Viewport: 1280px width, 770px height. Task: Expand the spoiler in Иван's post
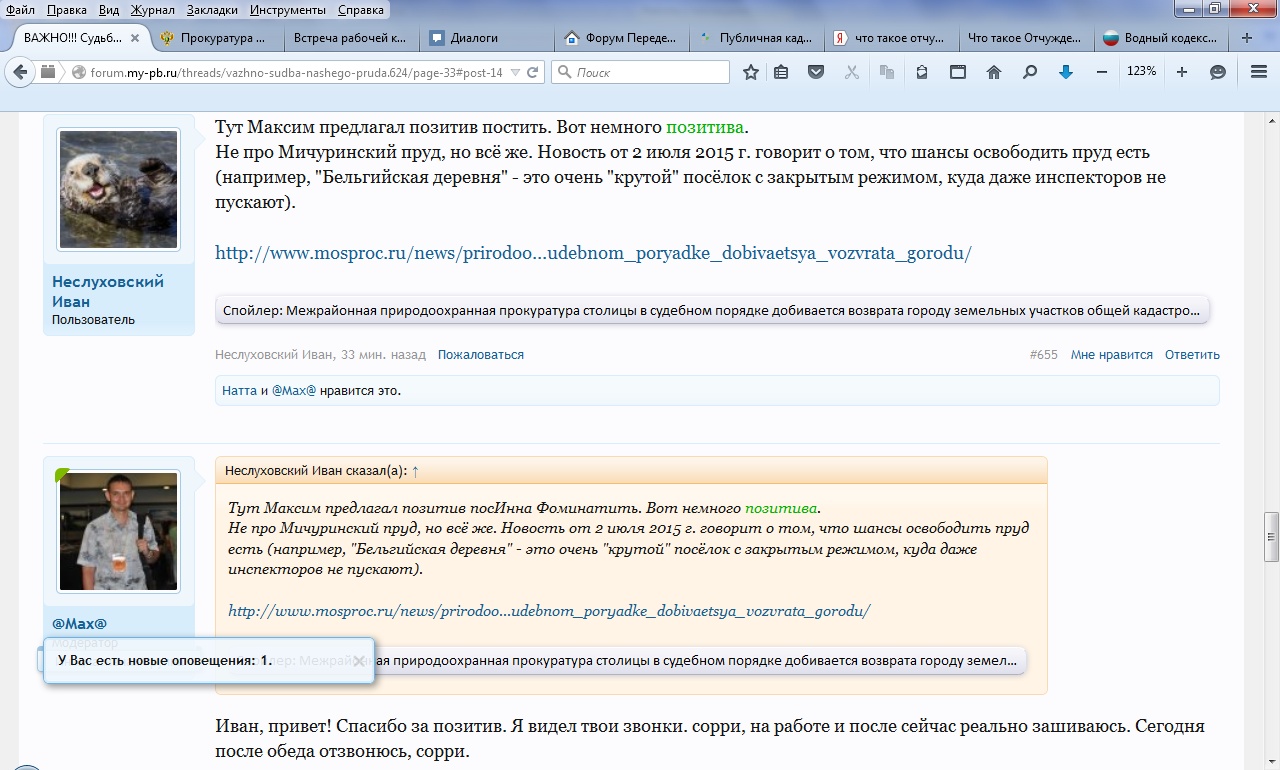(x=712, y=310)
